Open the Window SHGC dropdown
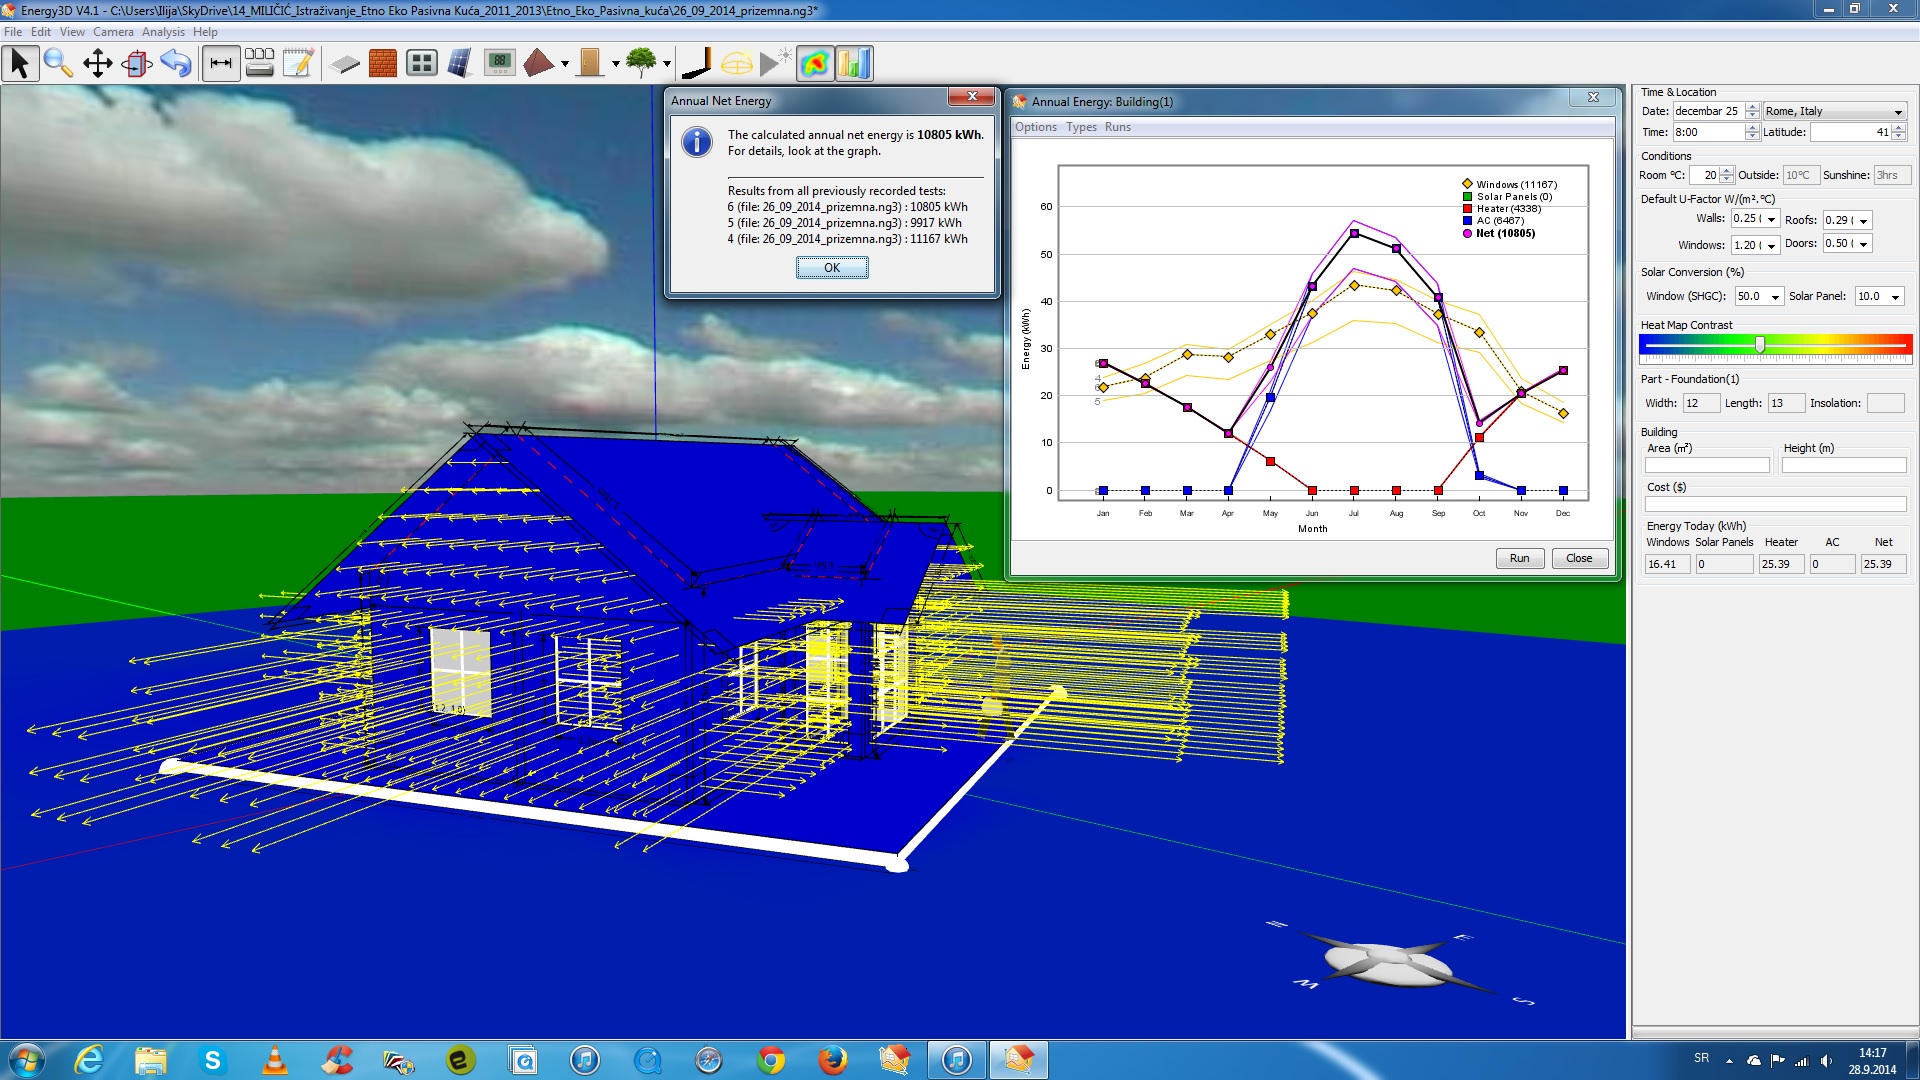This screenshot has width=1920, height=1080. (x=1775, y=297)
